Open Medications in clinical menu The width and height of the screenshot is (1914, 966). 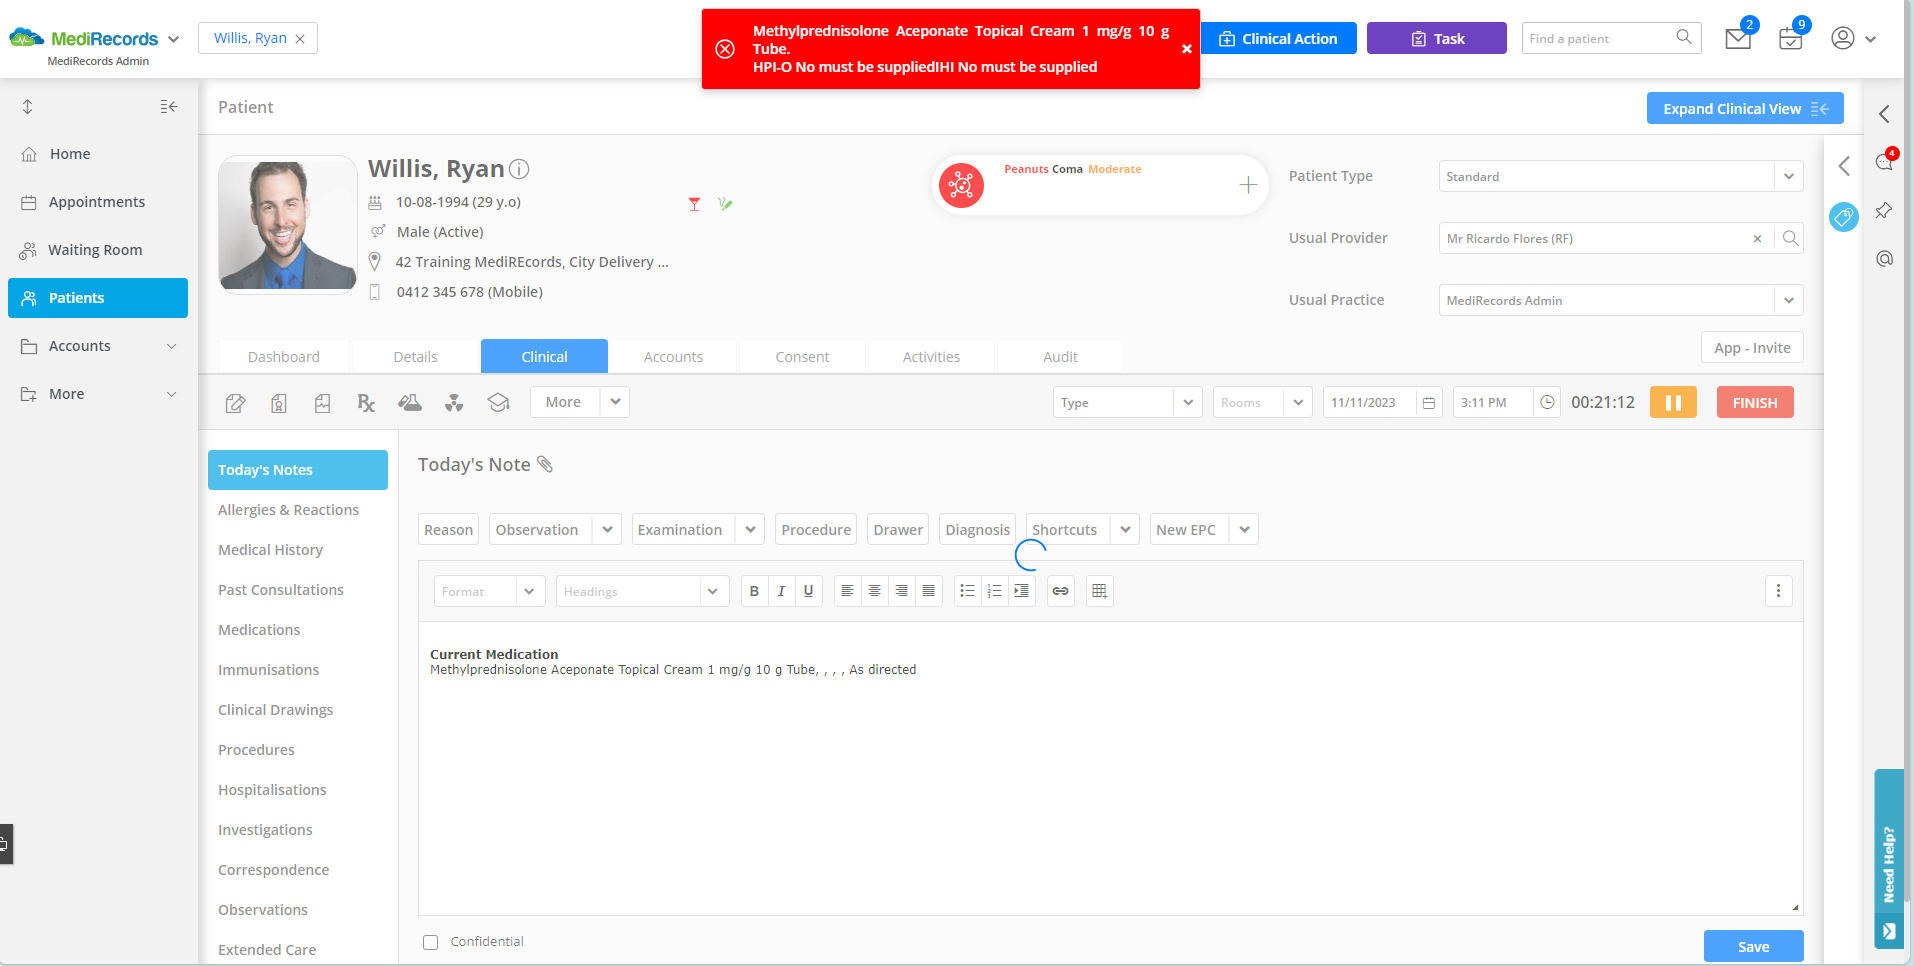tap(259, 630)
